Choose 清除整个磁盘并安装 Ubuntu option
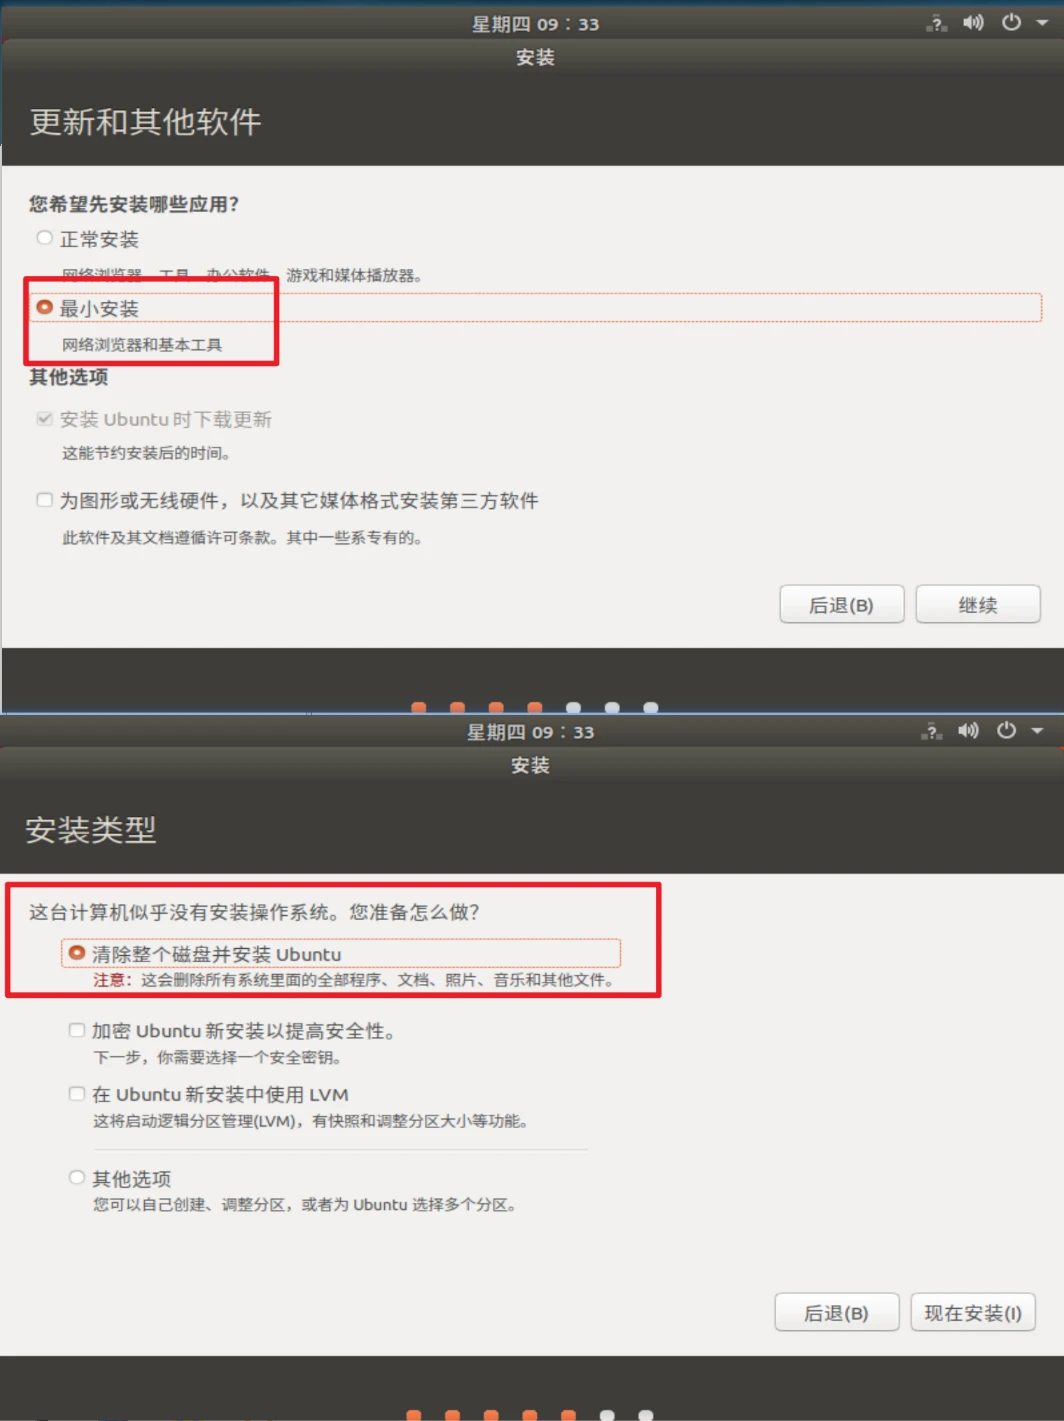This screenshot has width=1064, height=1421. (76, 953)
